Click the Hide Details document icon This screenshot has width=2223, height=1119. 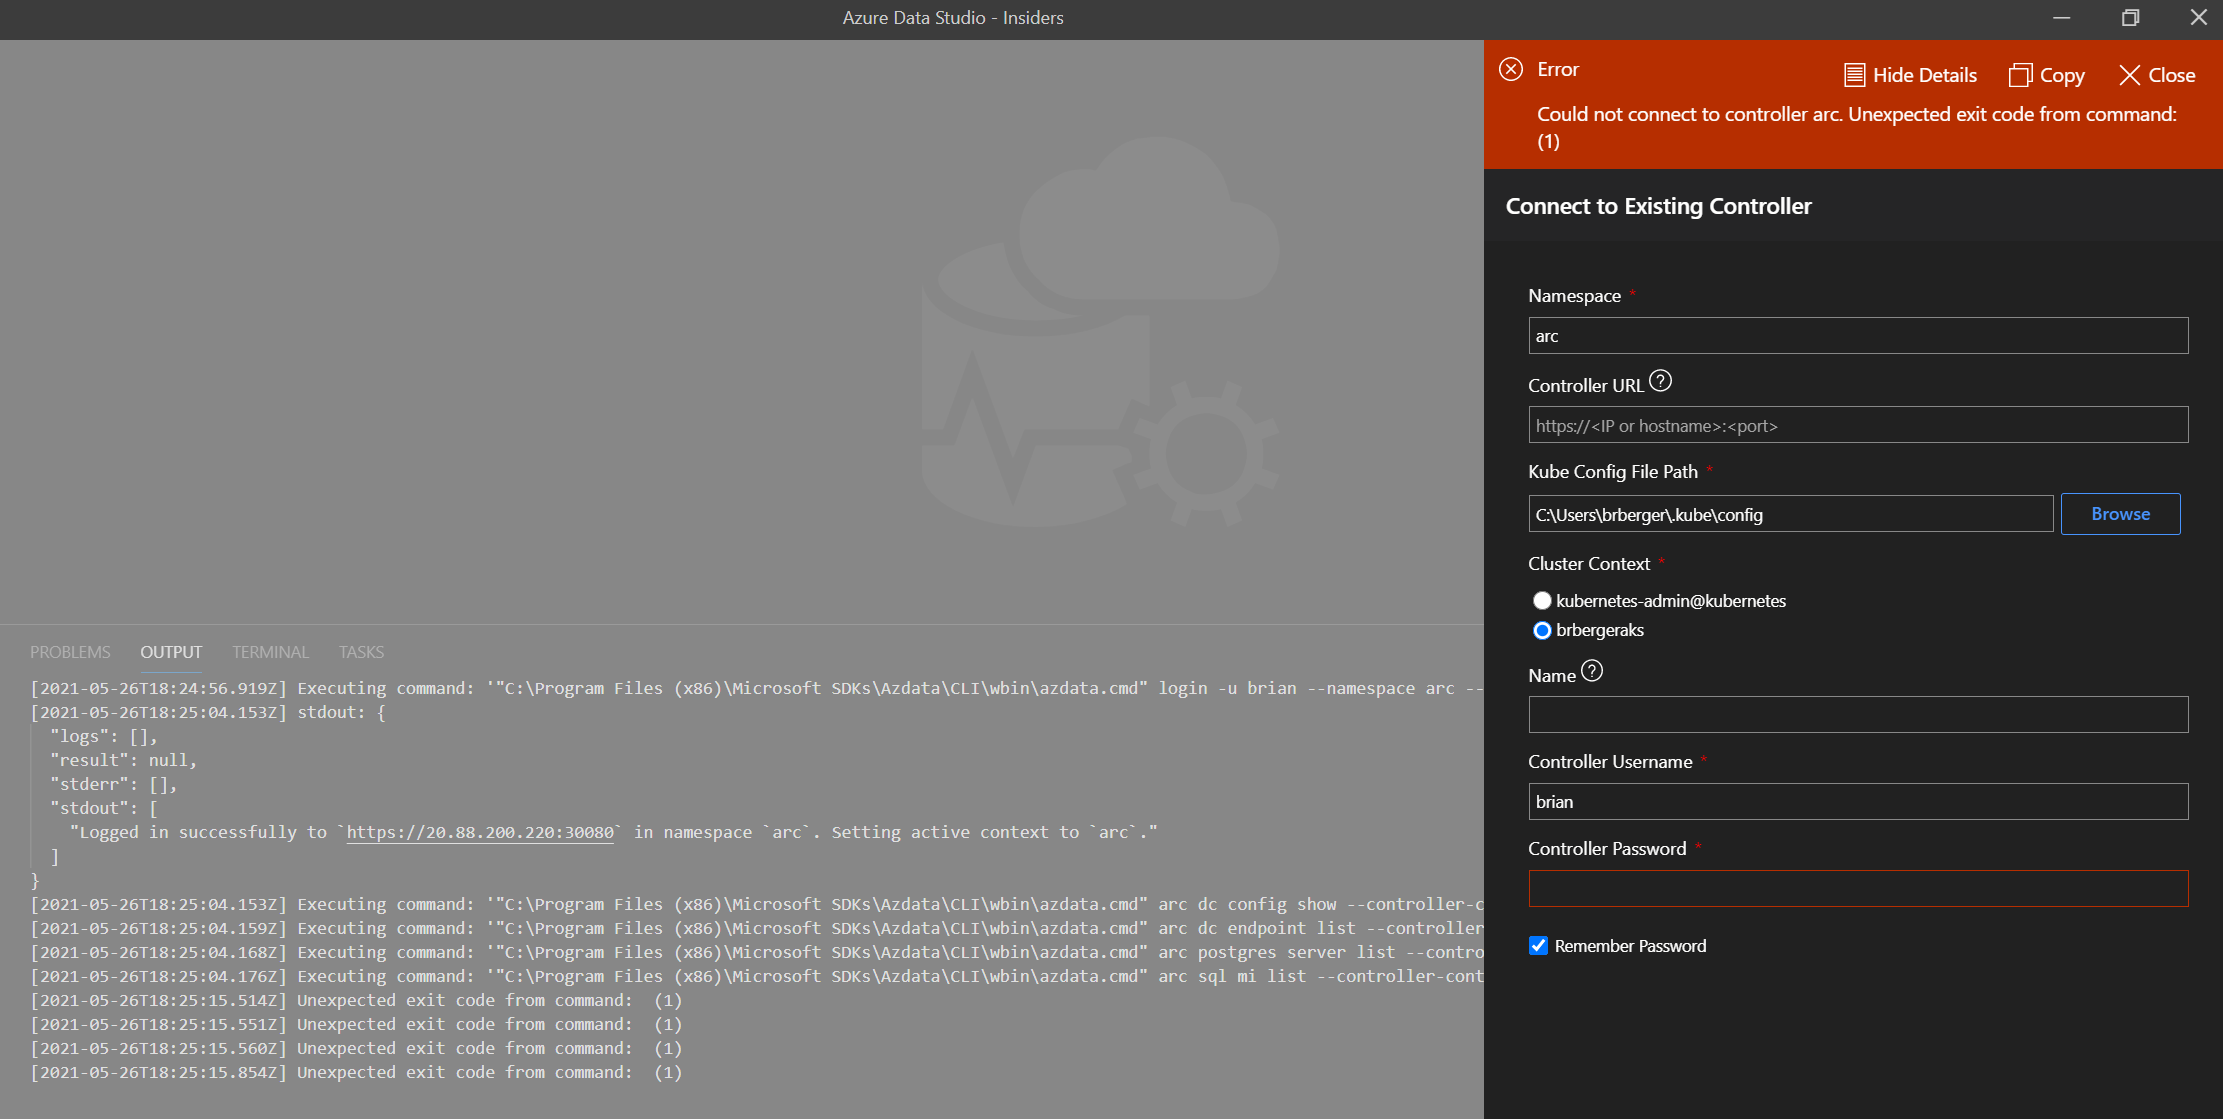click(x=1853, y=74)
